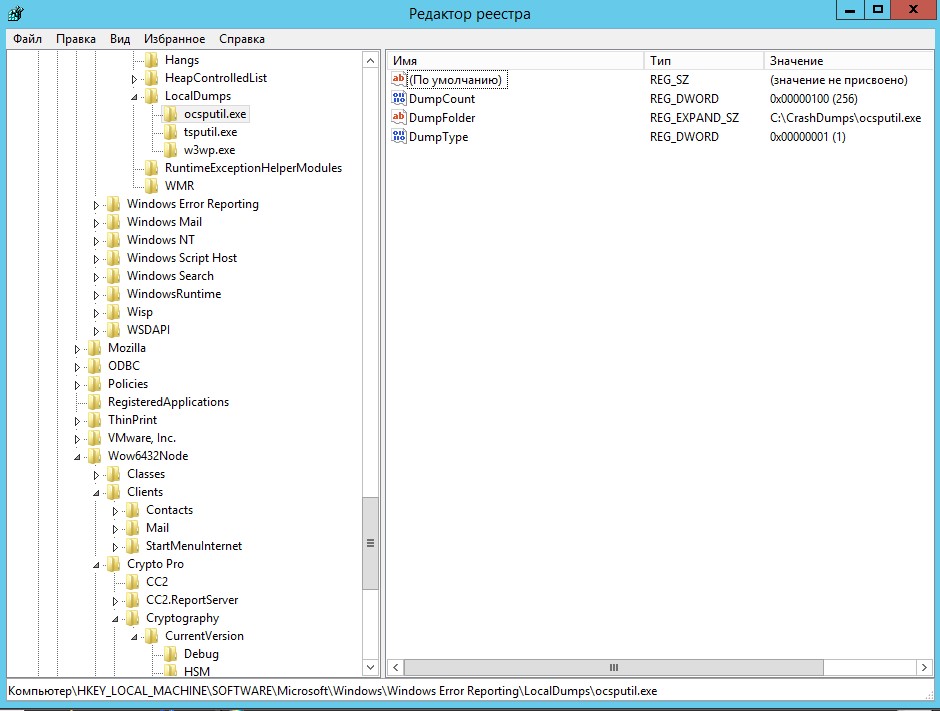This screenshot has width=940, height=711.
Task: Select the WindowsRuntime key
Action: click(174, 294)
